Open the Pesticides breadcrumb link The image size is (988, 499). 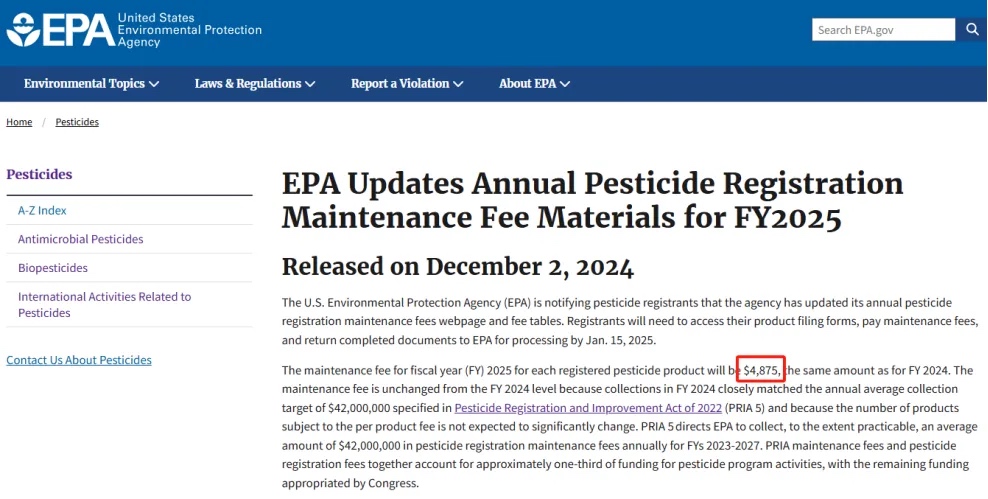tap(77, 122)
